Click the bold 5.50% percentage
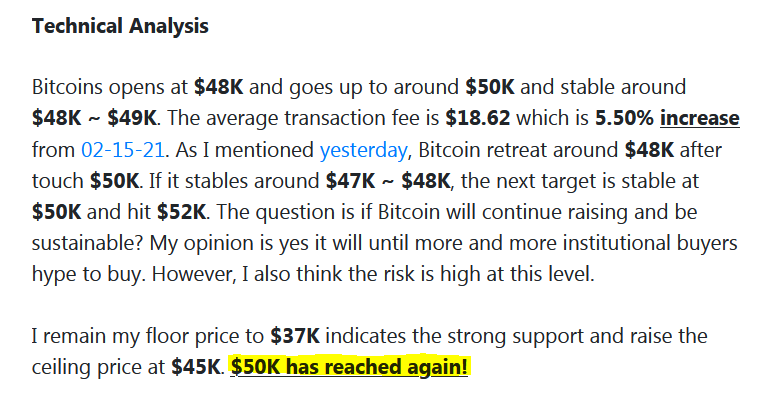The width and height of the screenshot is (762, 398). coord(624,118)
